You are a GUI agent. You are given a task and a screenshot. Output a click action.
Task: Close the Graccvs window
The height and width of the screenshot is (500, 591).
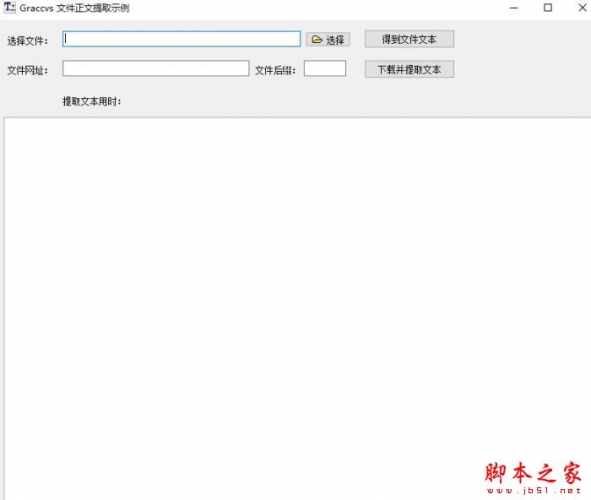click(x=582, y=8)
